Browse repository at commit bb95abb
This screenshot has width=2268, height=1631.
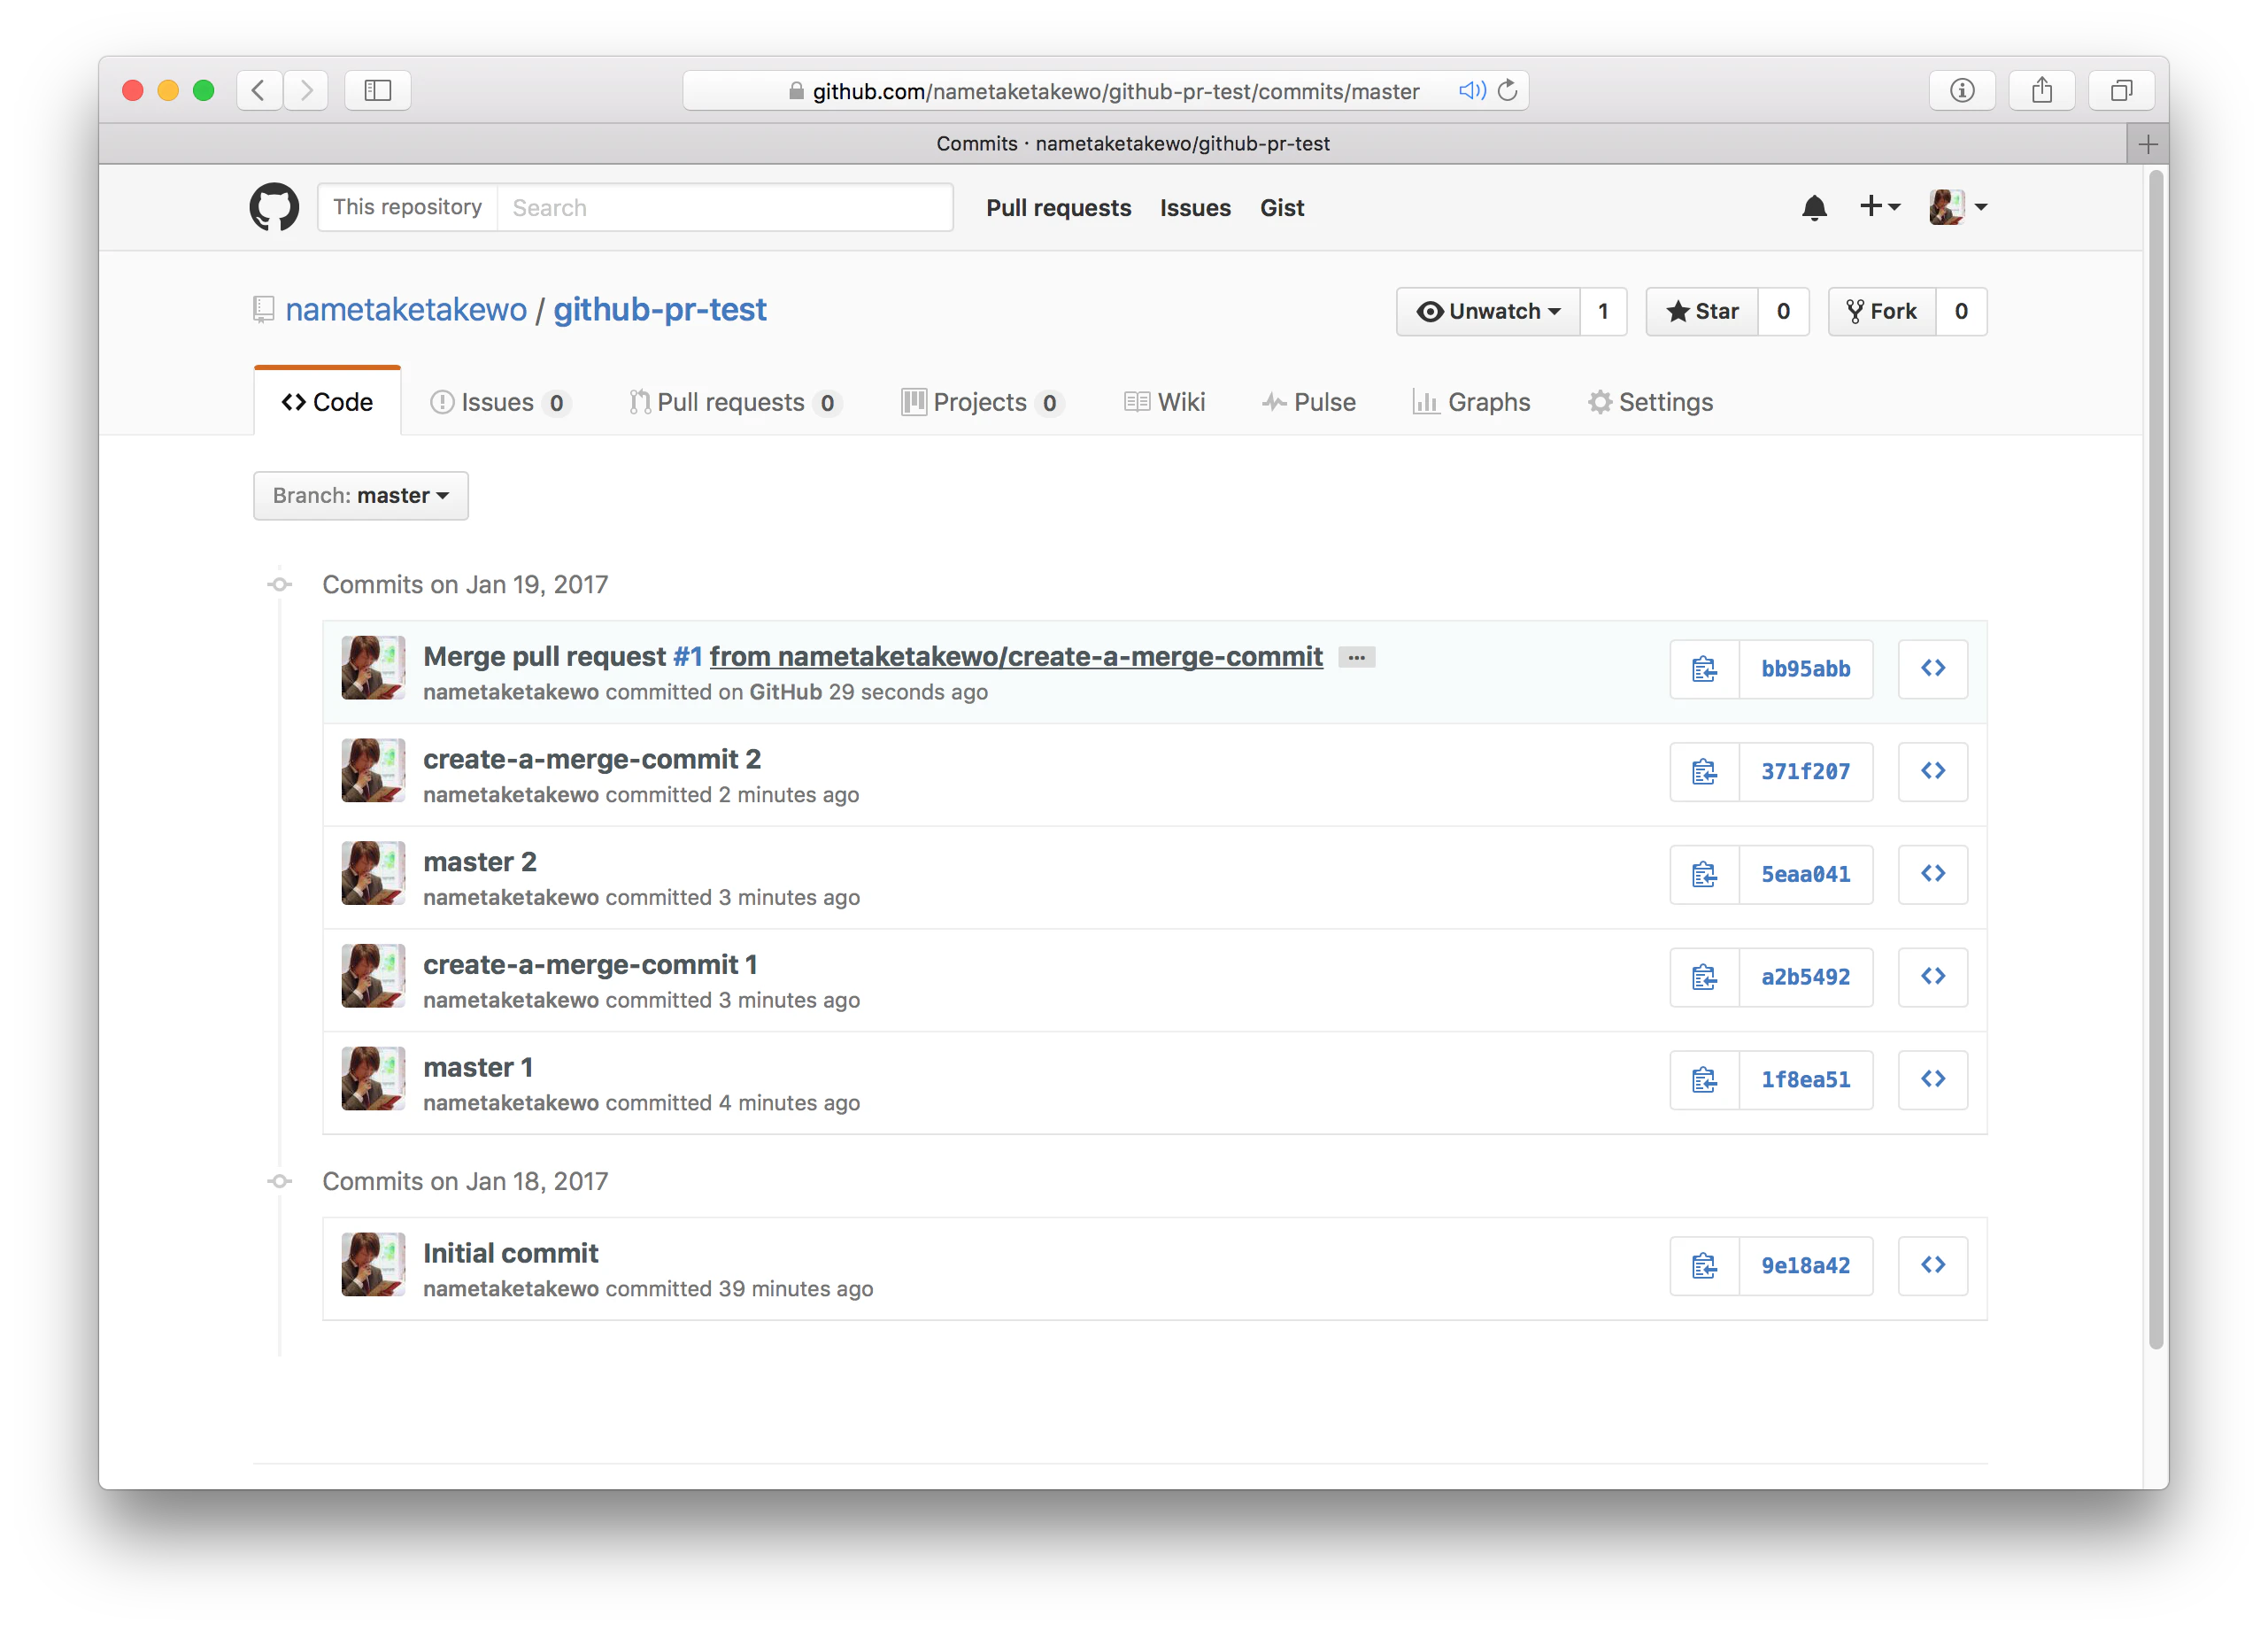point(1933,669)
